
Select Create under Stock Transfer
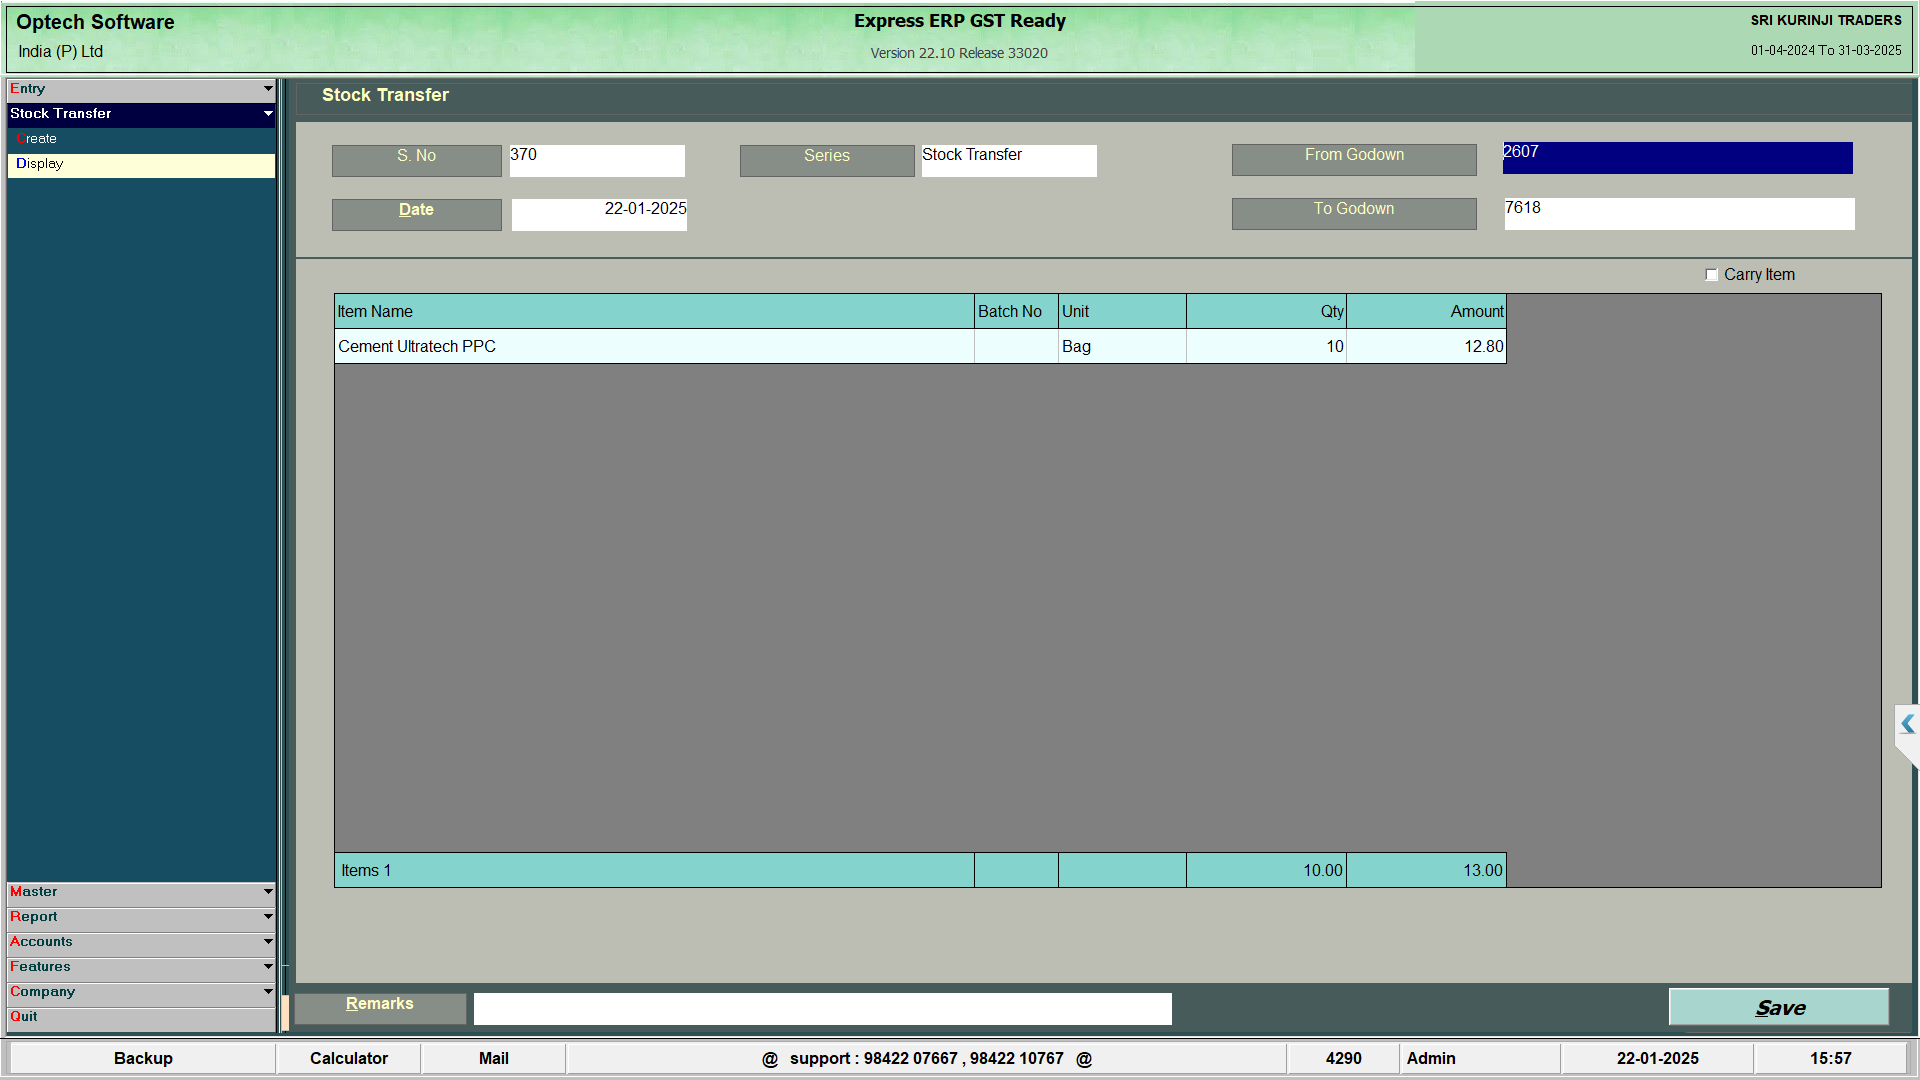(x=38, y=139)
